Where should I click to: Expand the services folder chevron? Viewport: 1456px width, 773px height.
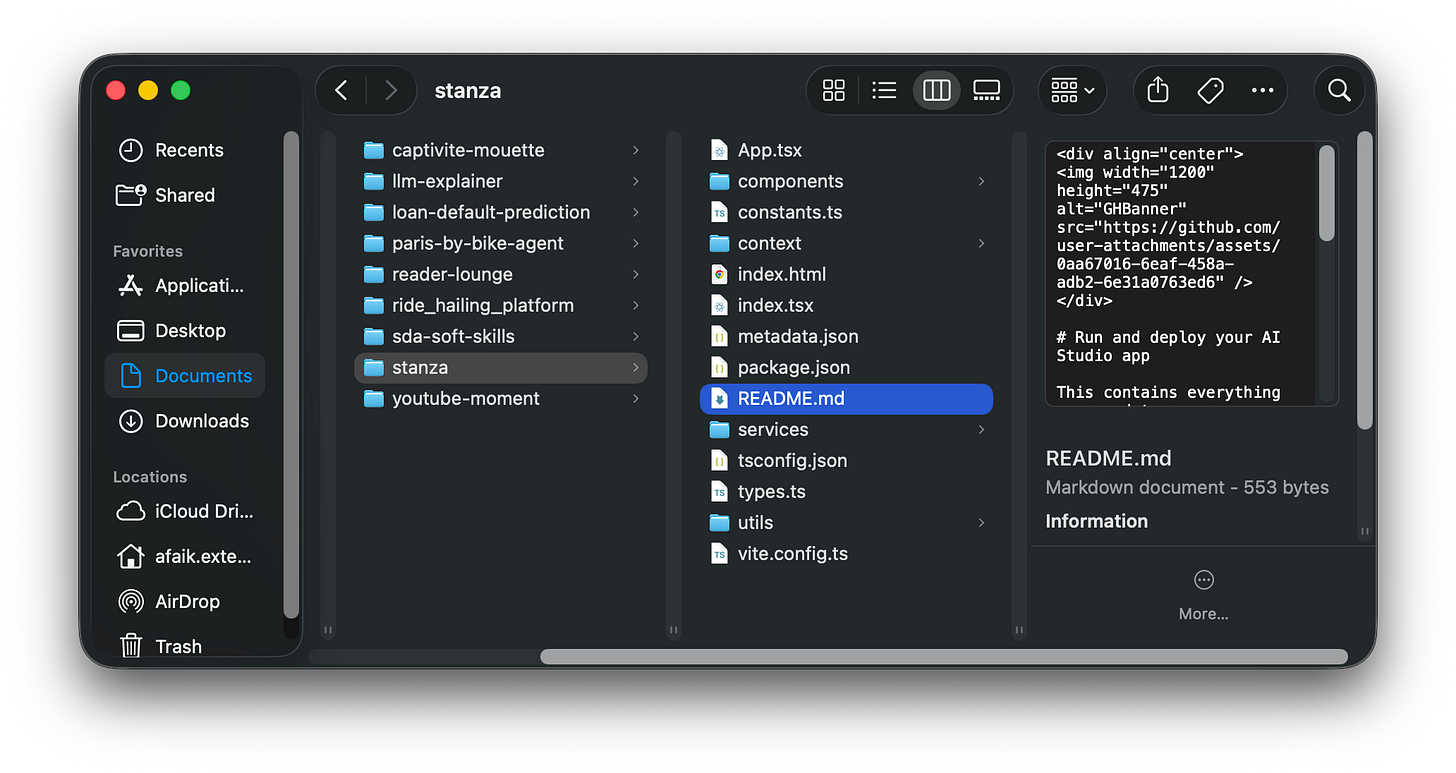[981, 429]
